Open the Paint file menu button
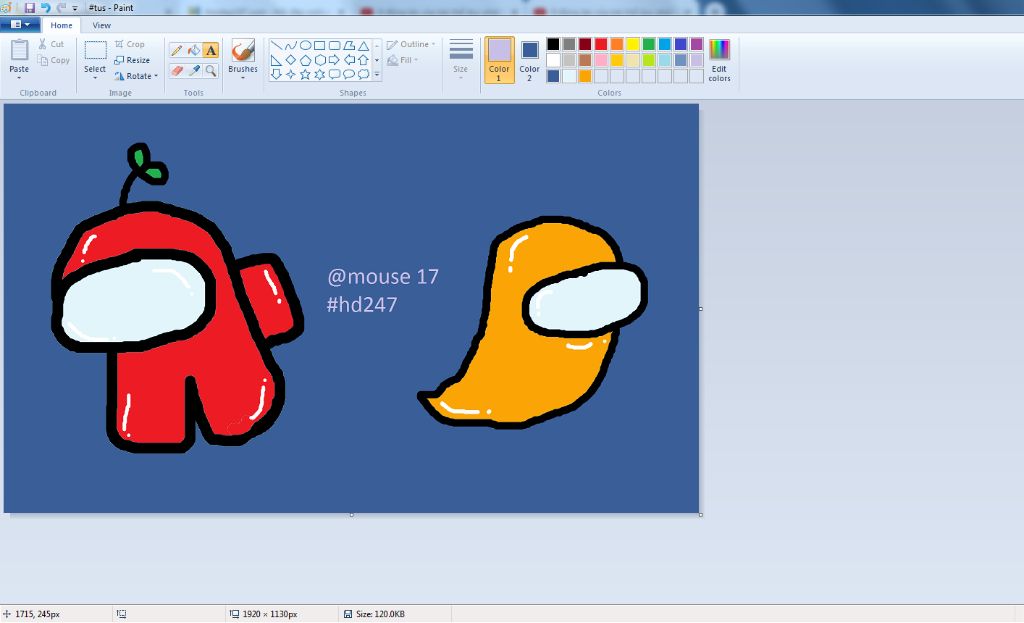The width and height of the screenshot is (1024, 623). tap(20, 25)
